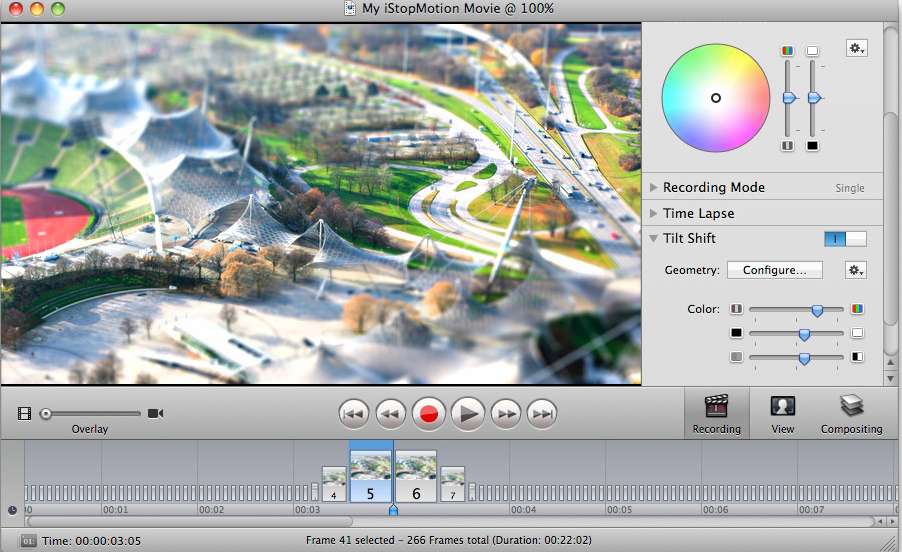Collapse the Tilt Shift section
This screenshot has width=902, height=552.
tap(654, 239)
